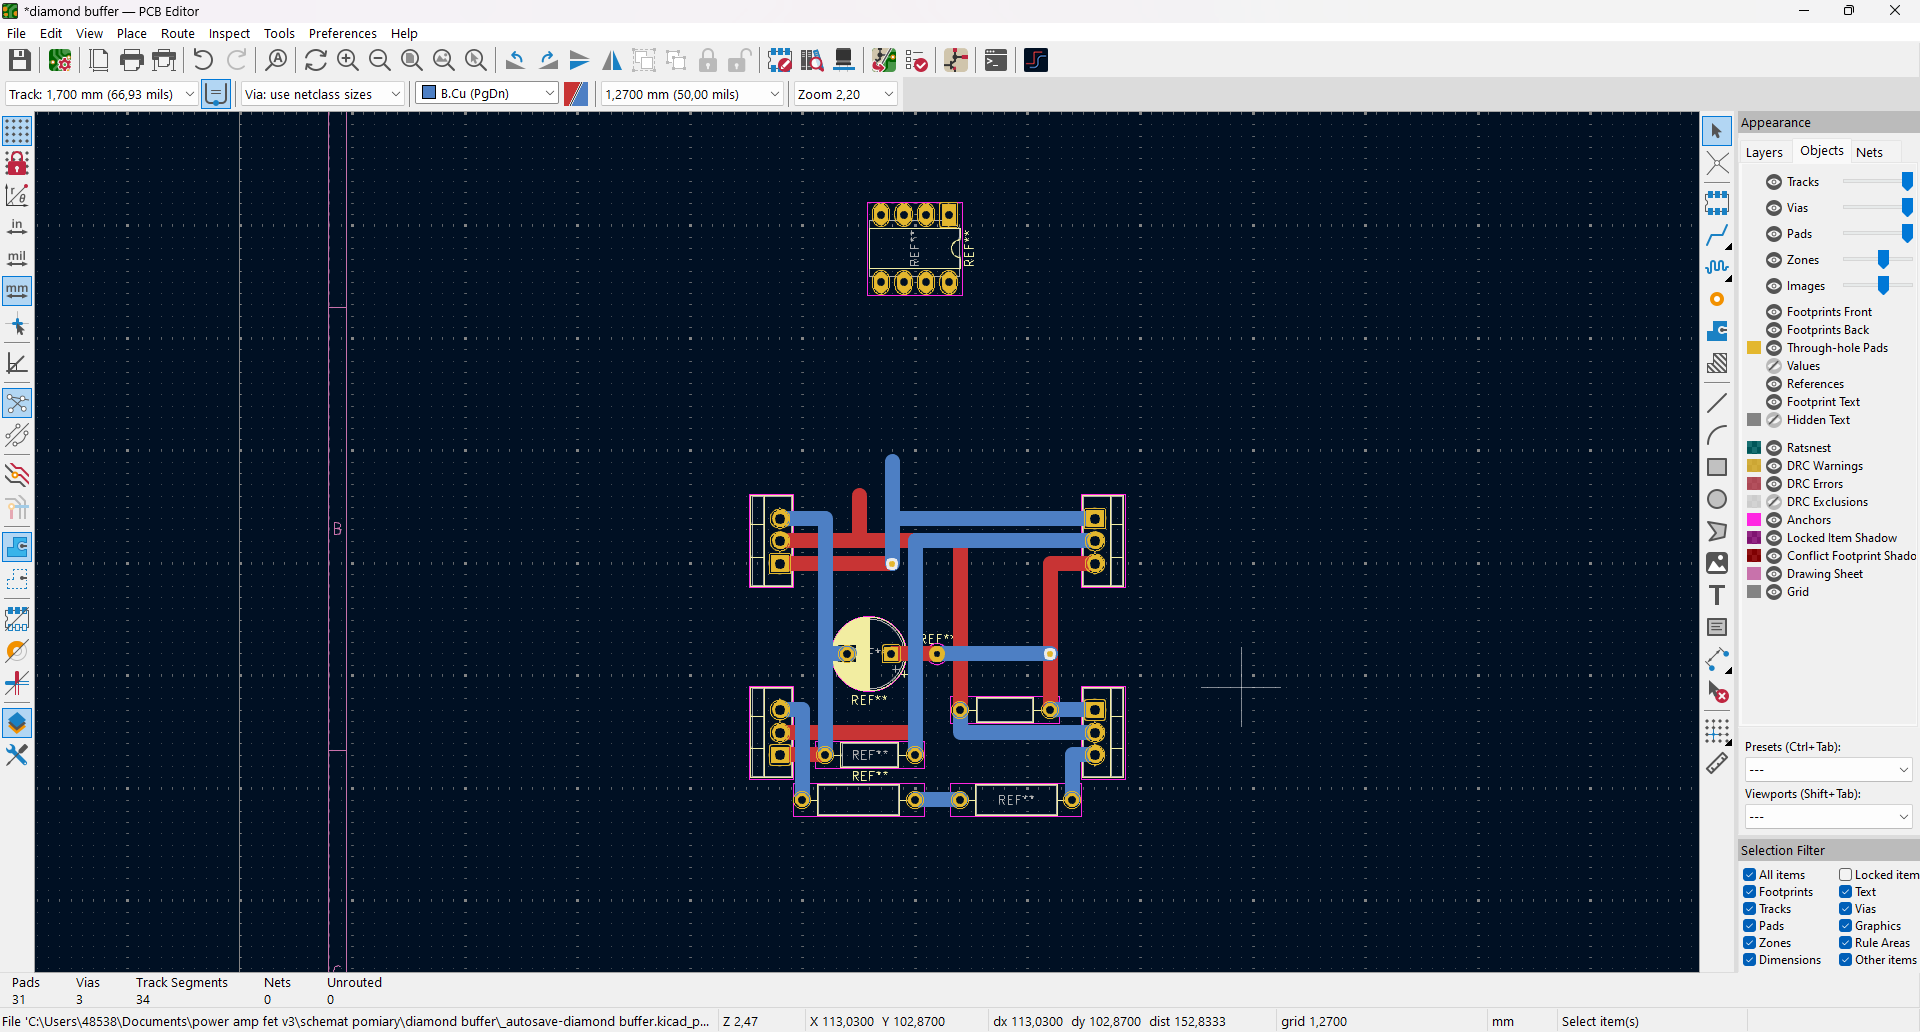Toggle the grid display icon
The height and width of the screenshot is (1032, 1920).
point(17,131)
